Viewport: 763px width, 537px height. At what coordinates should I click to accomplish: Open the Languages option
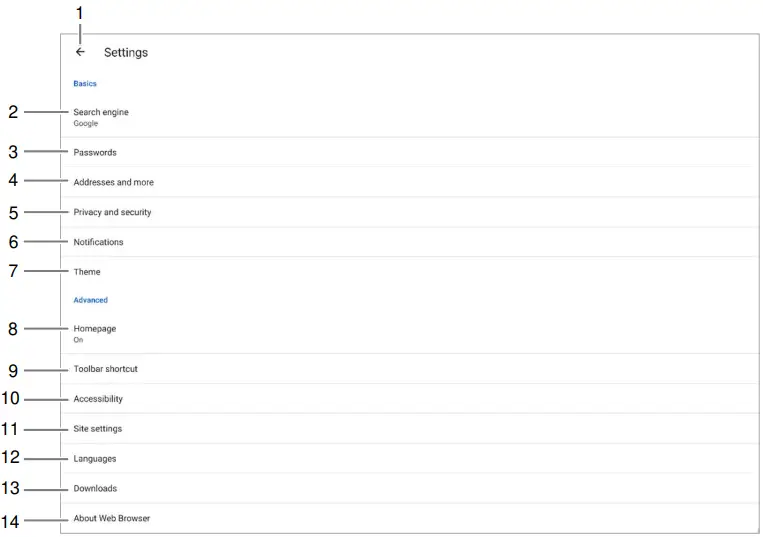click(95, 459)
